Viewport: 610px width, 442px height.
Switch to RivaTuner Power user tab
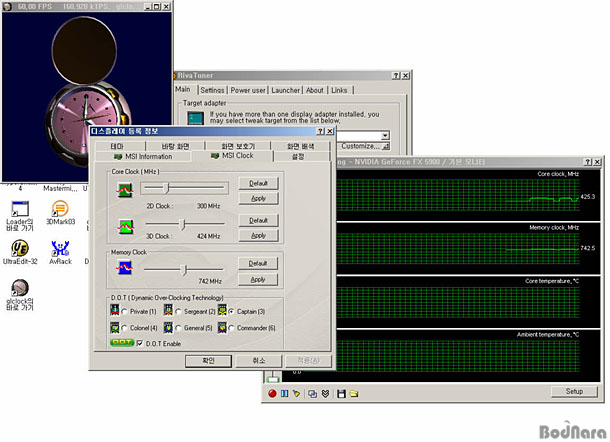(248, 90)
